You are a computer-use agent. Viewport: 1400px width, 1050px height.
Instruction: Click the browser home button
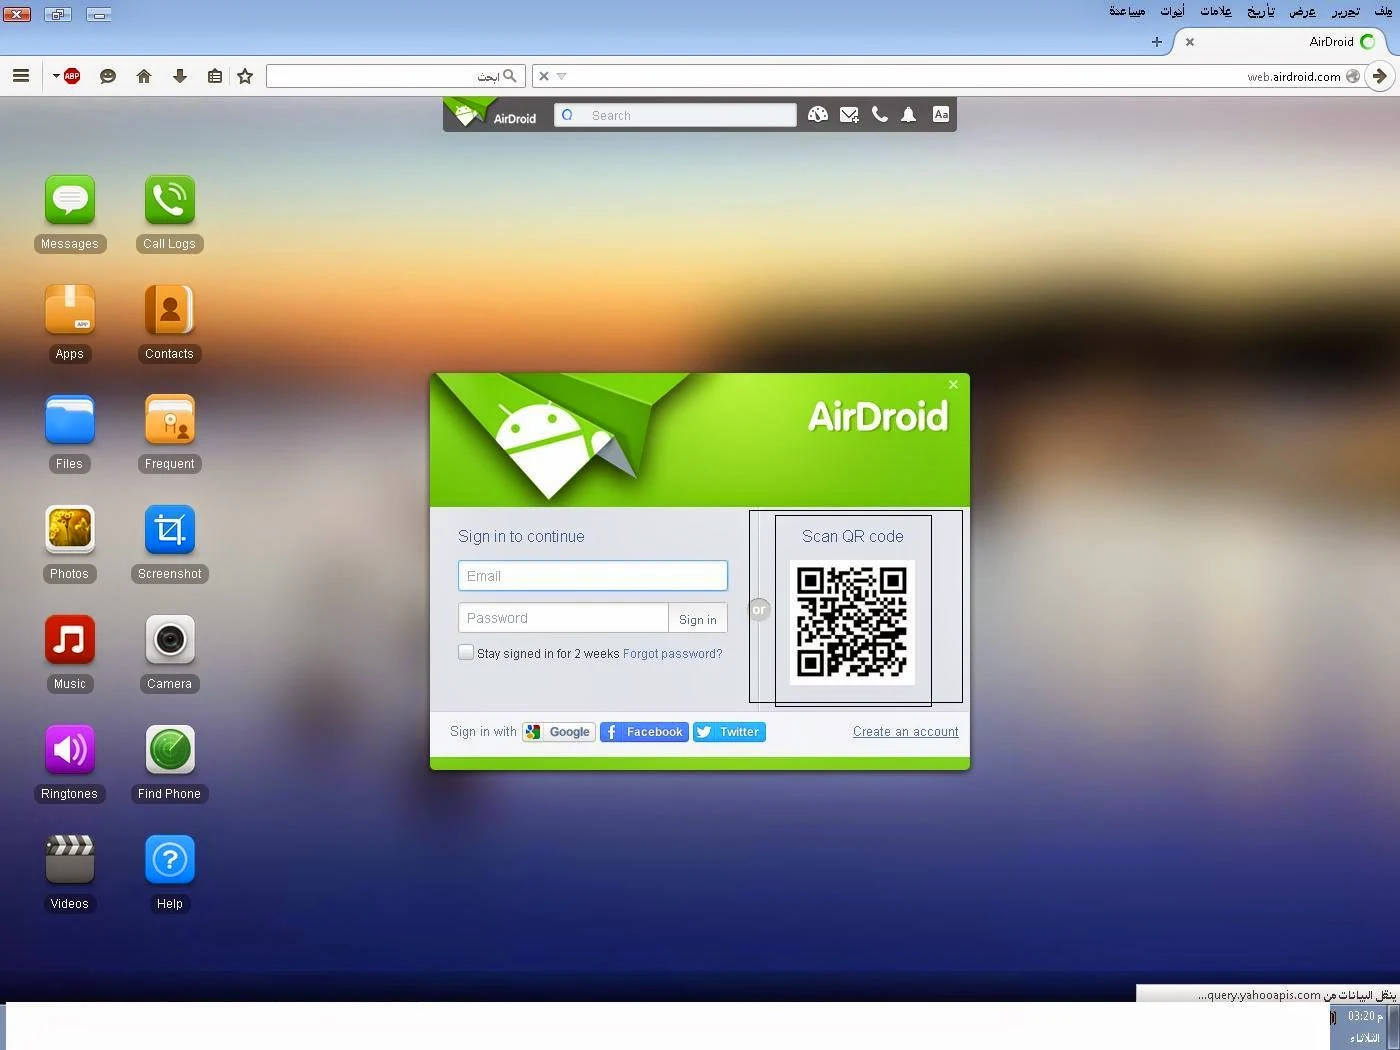pos(144,76)
